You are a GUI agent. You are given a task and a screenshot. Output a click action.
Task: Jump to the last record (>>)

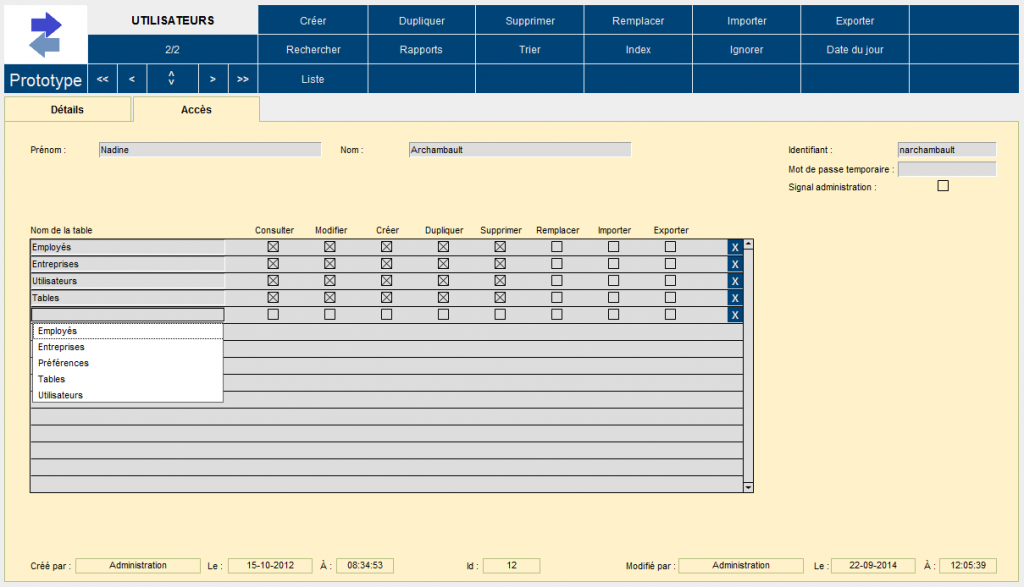pyautogui.click(x=243, y=79)
